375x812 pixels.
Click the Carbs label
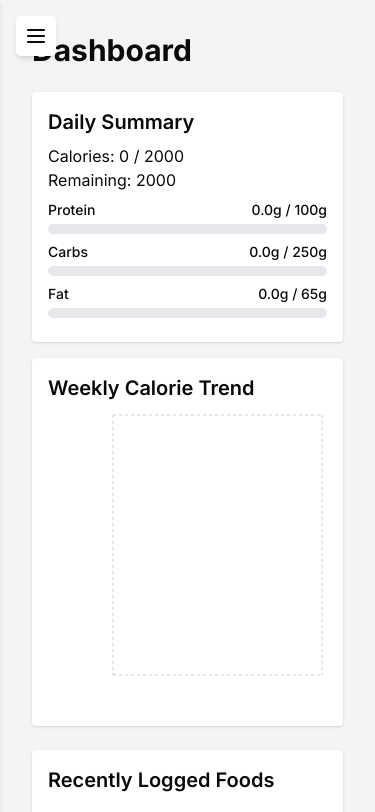click(x=68, y=252)
